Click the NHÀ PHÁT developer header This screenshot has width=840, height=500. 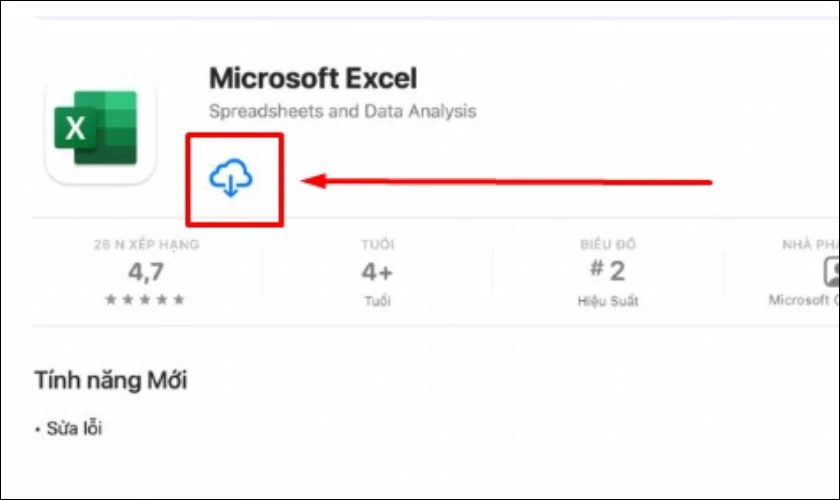click(x=811, y=244)
